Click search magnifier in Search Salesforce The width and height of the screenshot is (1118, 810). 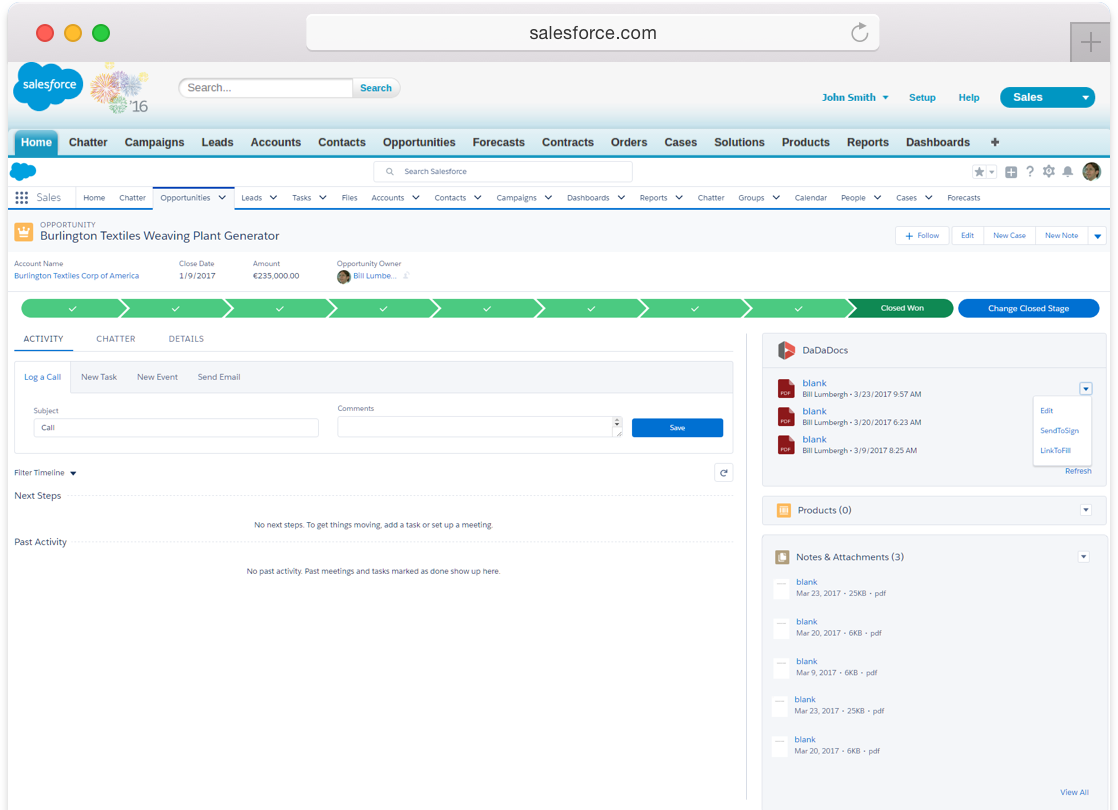click(x=389, y=171)
